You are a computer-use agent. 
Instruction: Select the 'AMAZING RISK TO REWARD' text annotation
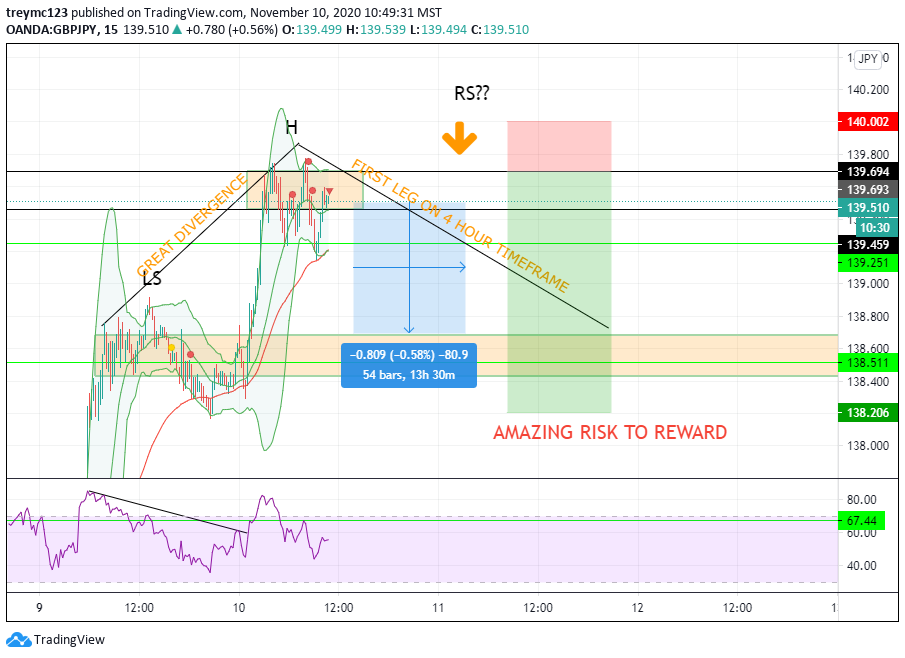pos(610,432)
